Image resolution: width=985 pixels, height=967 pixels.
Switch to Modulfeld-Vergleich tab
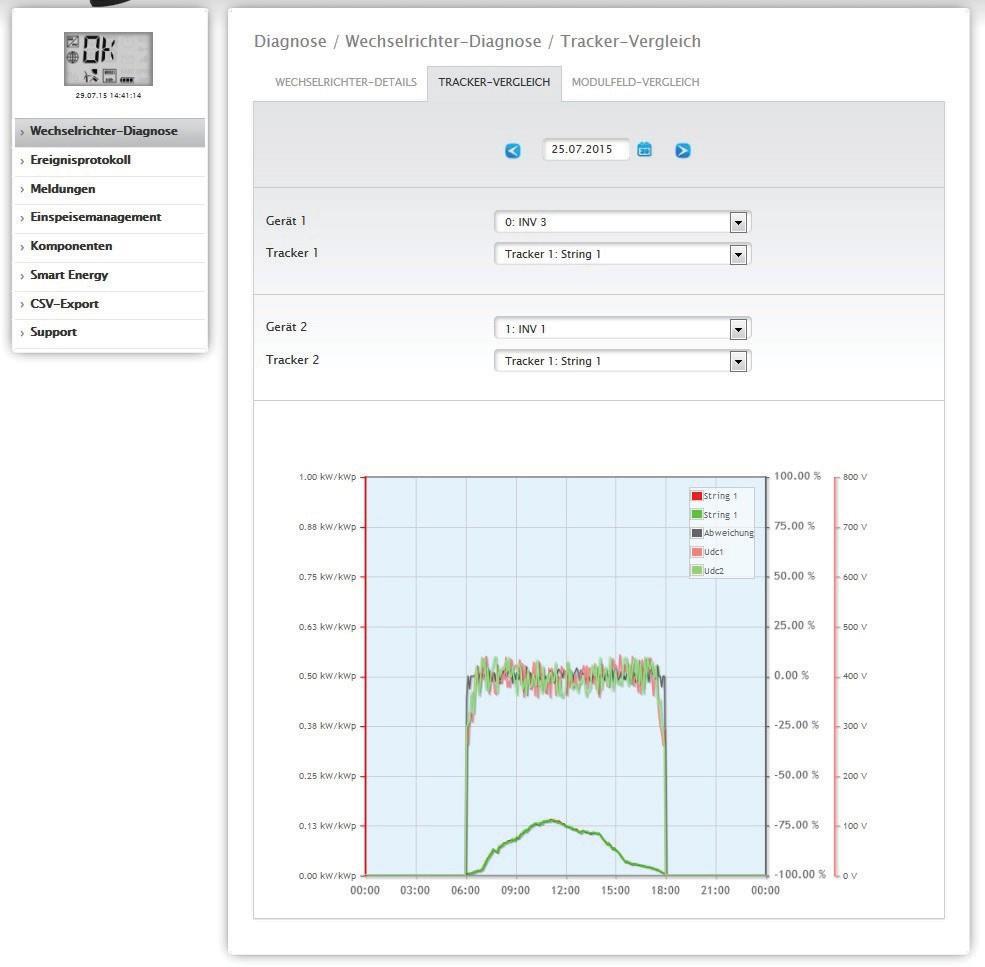[635, 82]
